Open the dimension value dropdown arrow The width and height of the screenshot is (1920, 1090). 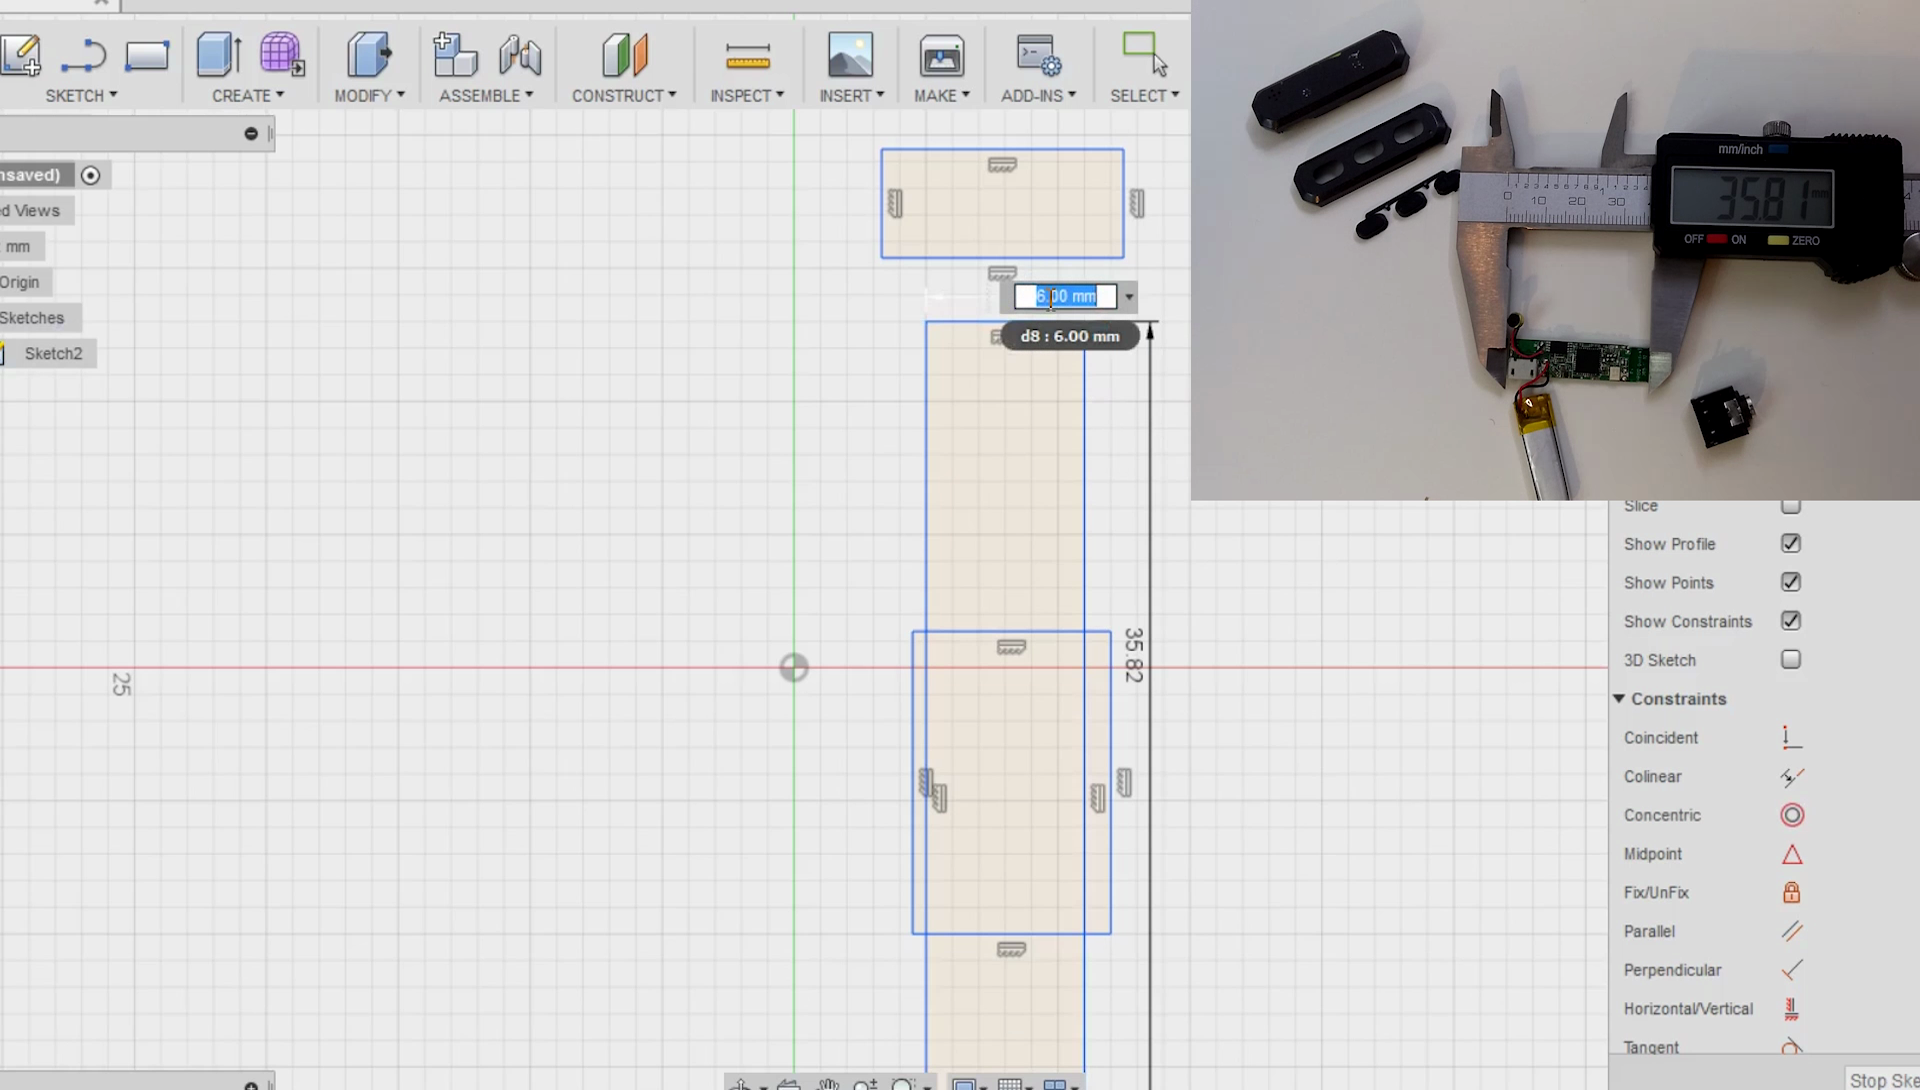(x=1128, y=296)
